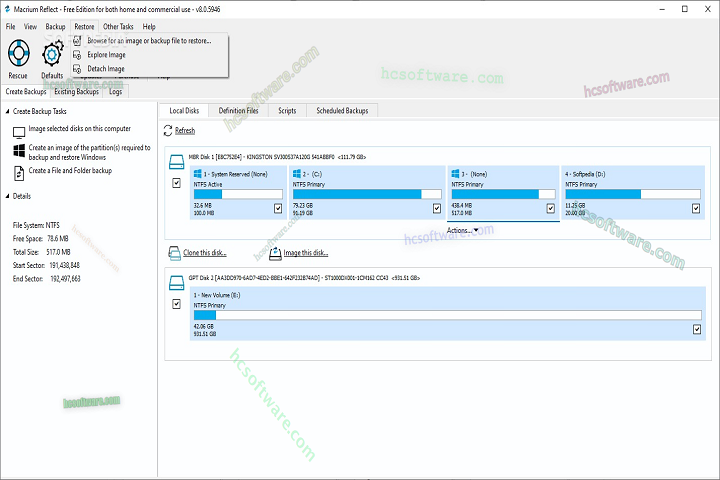Click the Browse for an image menu icon

(77, 40)
